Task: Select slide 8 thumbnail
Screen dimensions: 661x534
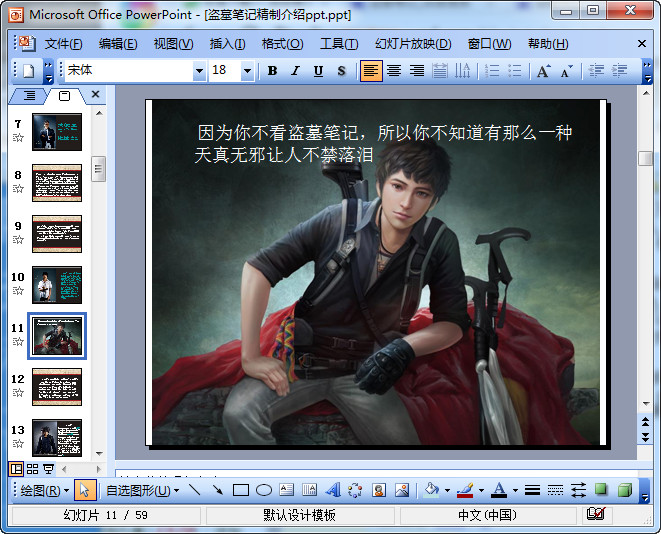Action: pos(57,183)
